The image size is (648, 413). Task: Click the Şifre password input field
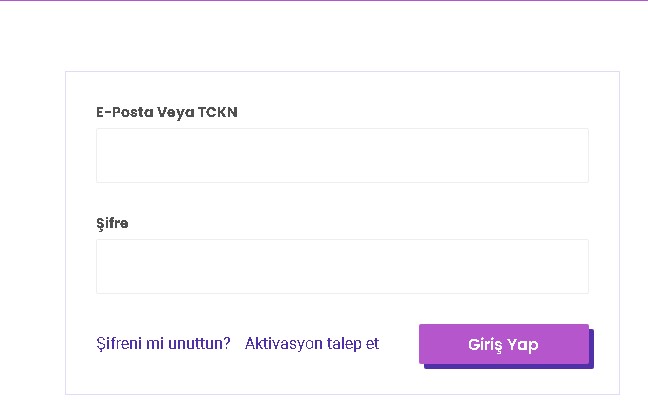[x=342, y=266]
